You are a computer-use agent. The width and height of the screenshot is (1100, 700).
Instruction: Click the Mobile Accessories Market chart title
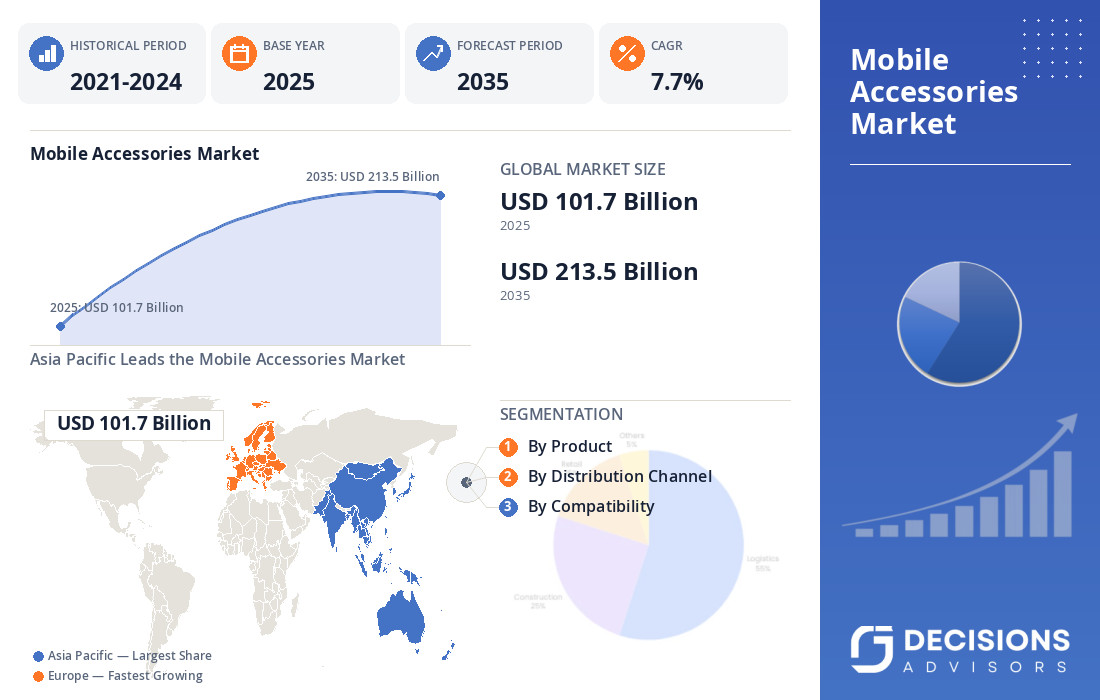pyautogui.click(x=145, y=154)
